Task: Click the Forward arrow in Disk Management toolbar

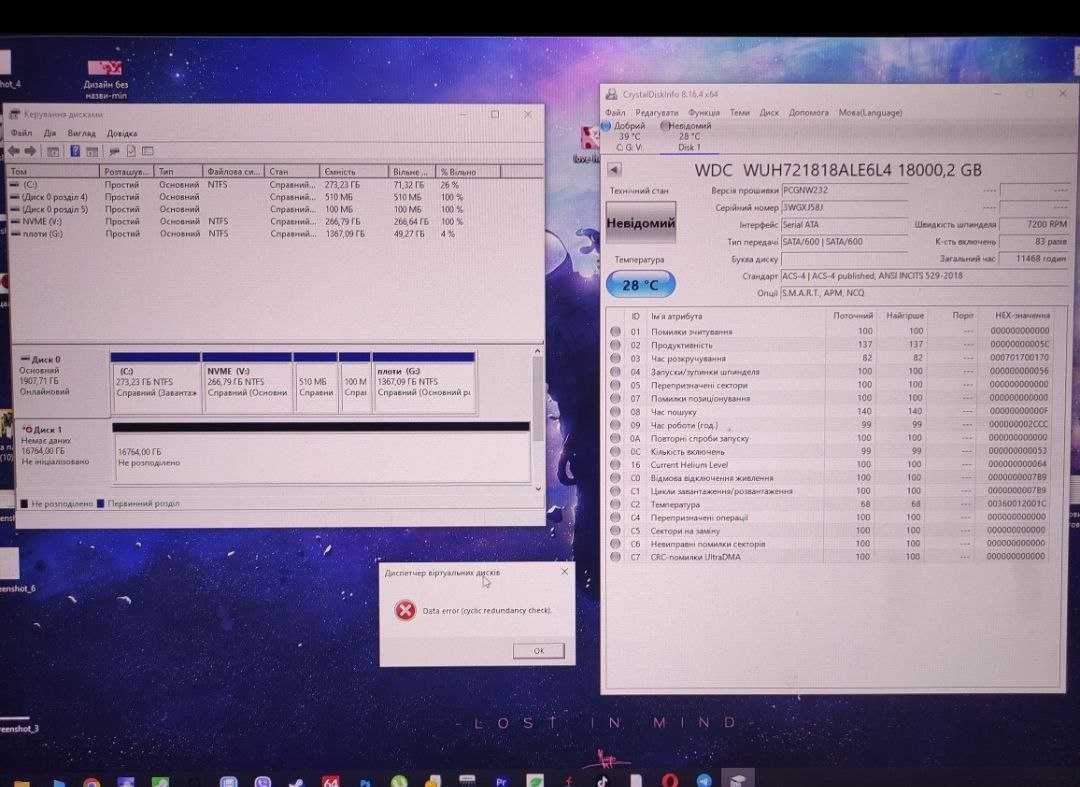Action: pos(30,151)
